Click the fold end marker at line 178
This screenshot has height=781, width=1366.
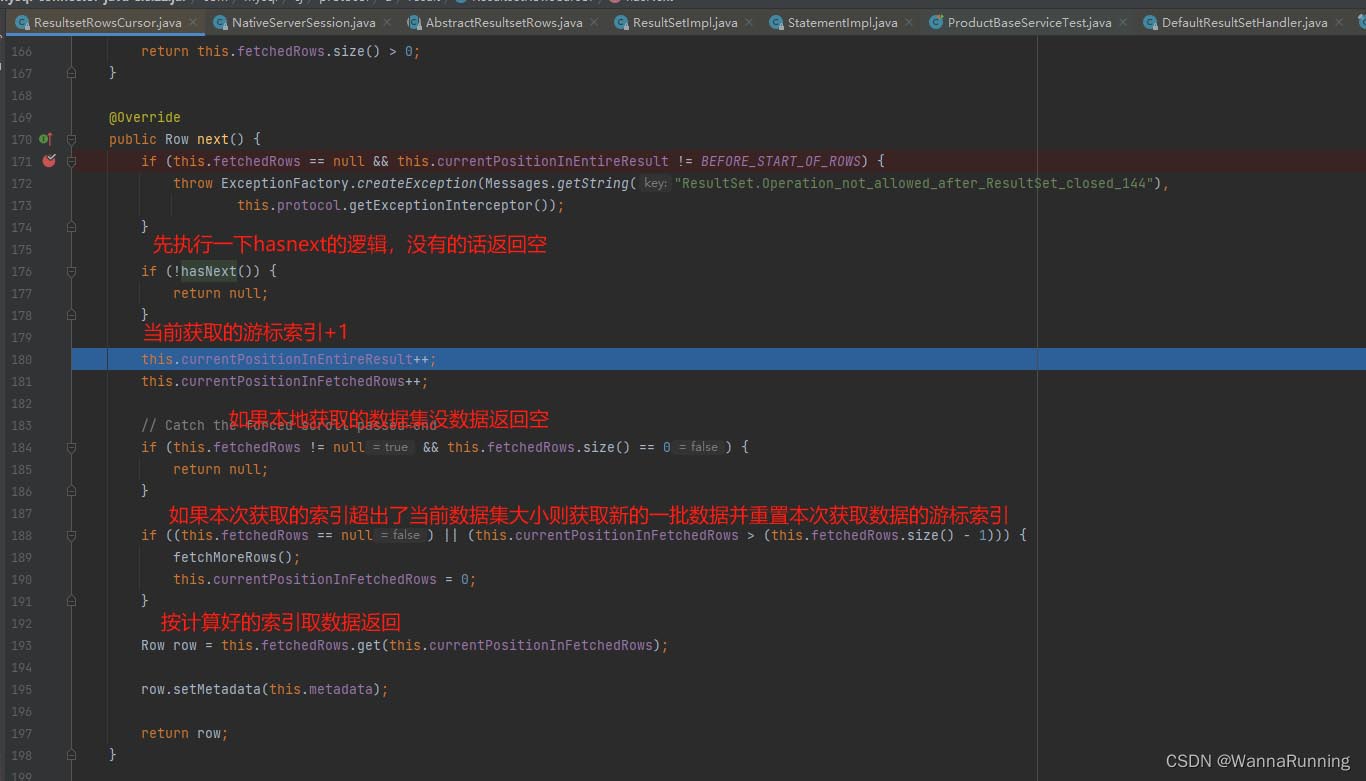[71, 315]
